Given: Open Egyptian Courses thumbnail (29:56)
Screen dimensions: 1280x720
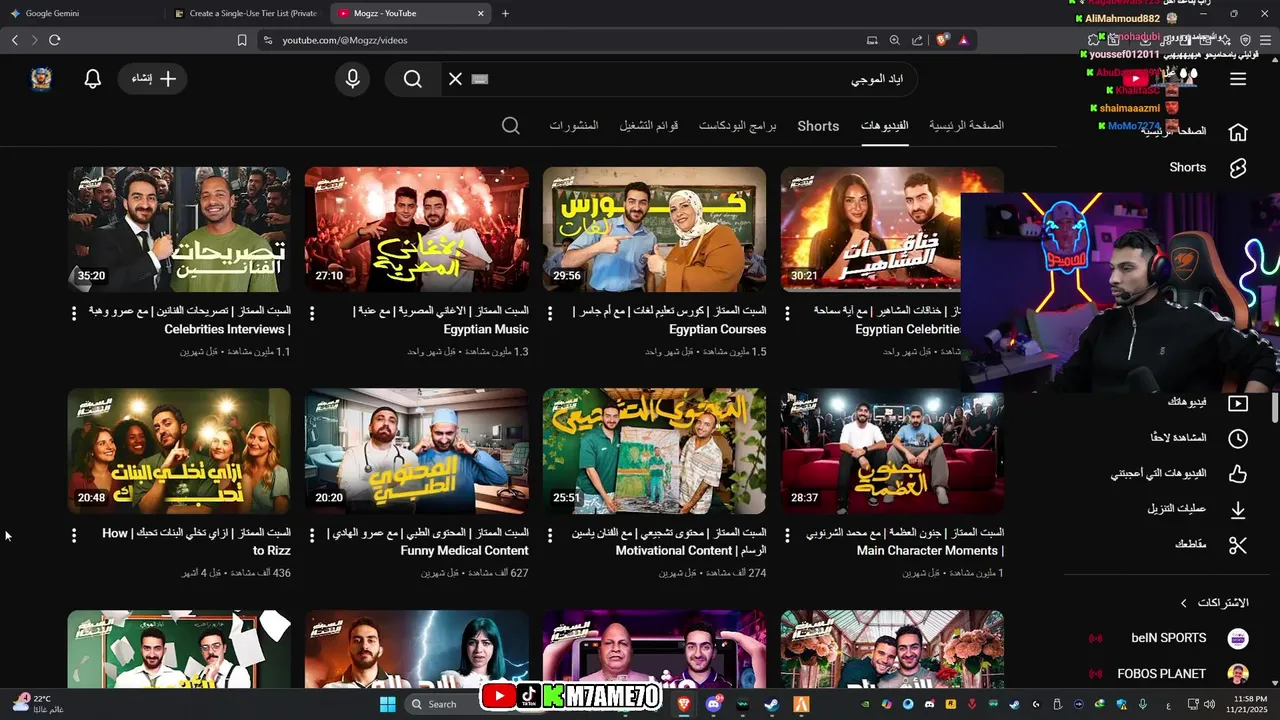Looking at the screenshot, I should [654, 229].
